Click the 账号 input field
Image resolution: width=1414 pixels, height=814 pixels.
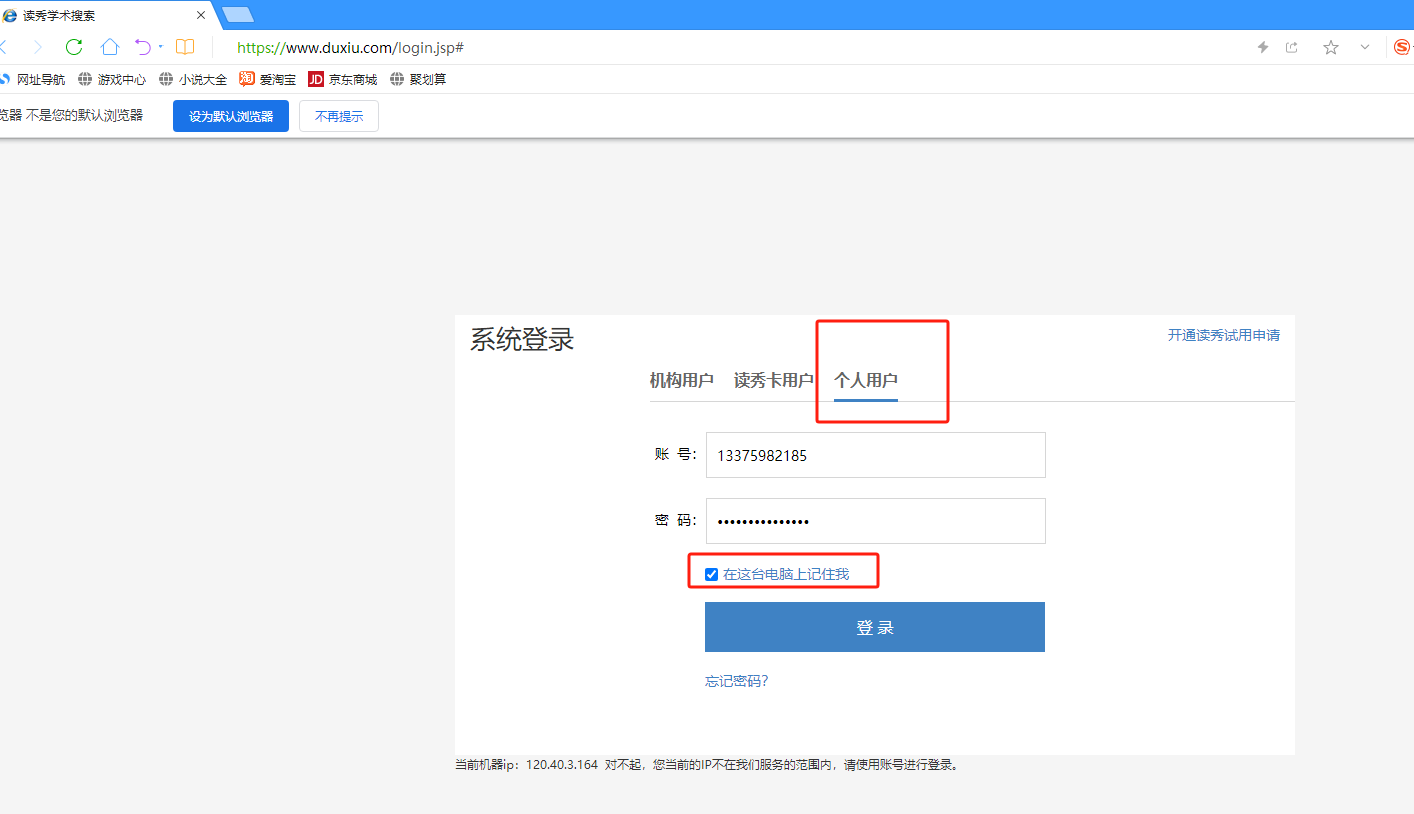[875, 455]
